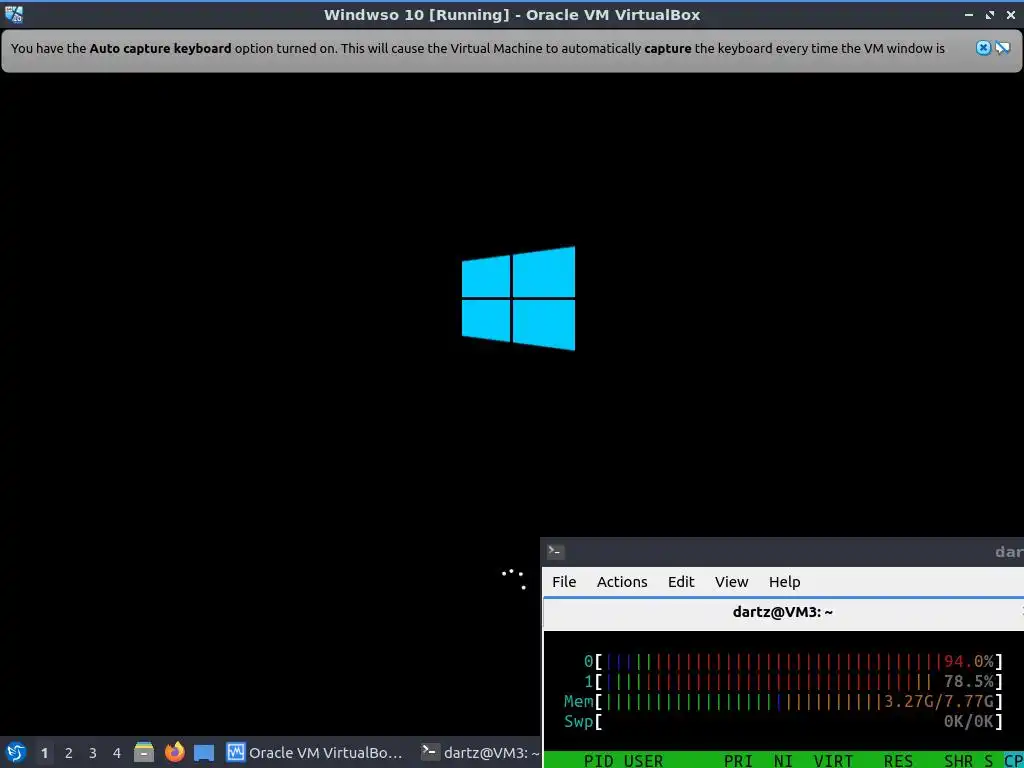Click the Windows logo in the VM screen
1024x768 pixels.
pos(519,298)
